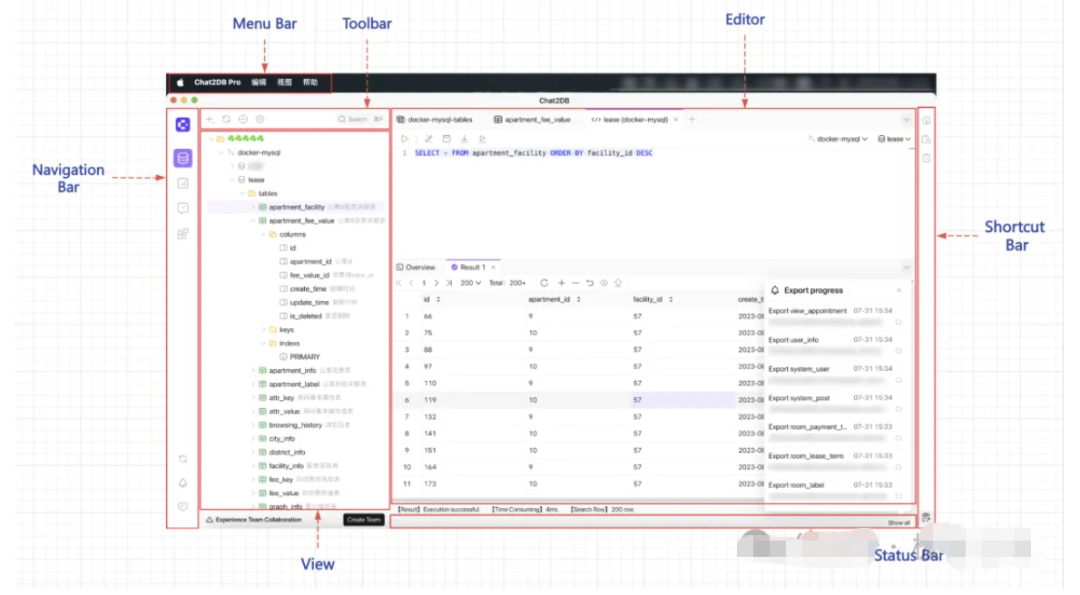
Task: Click the submit upload icon in result toolbar
Action: click(x=619, y=283)
